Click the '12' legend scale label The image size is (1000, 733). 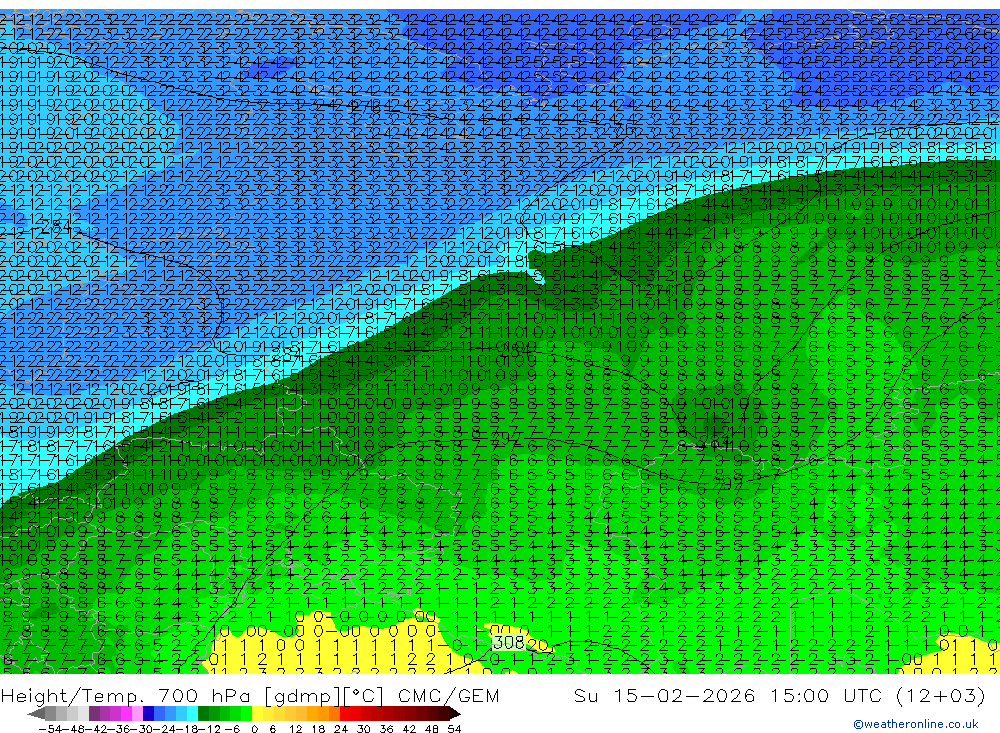296,729
